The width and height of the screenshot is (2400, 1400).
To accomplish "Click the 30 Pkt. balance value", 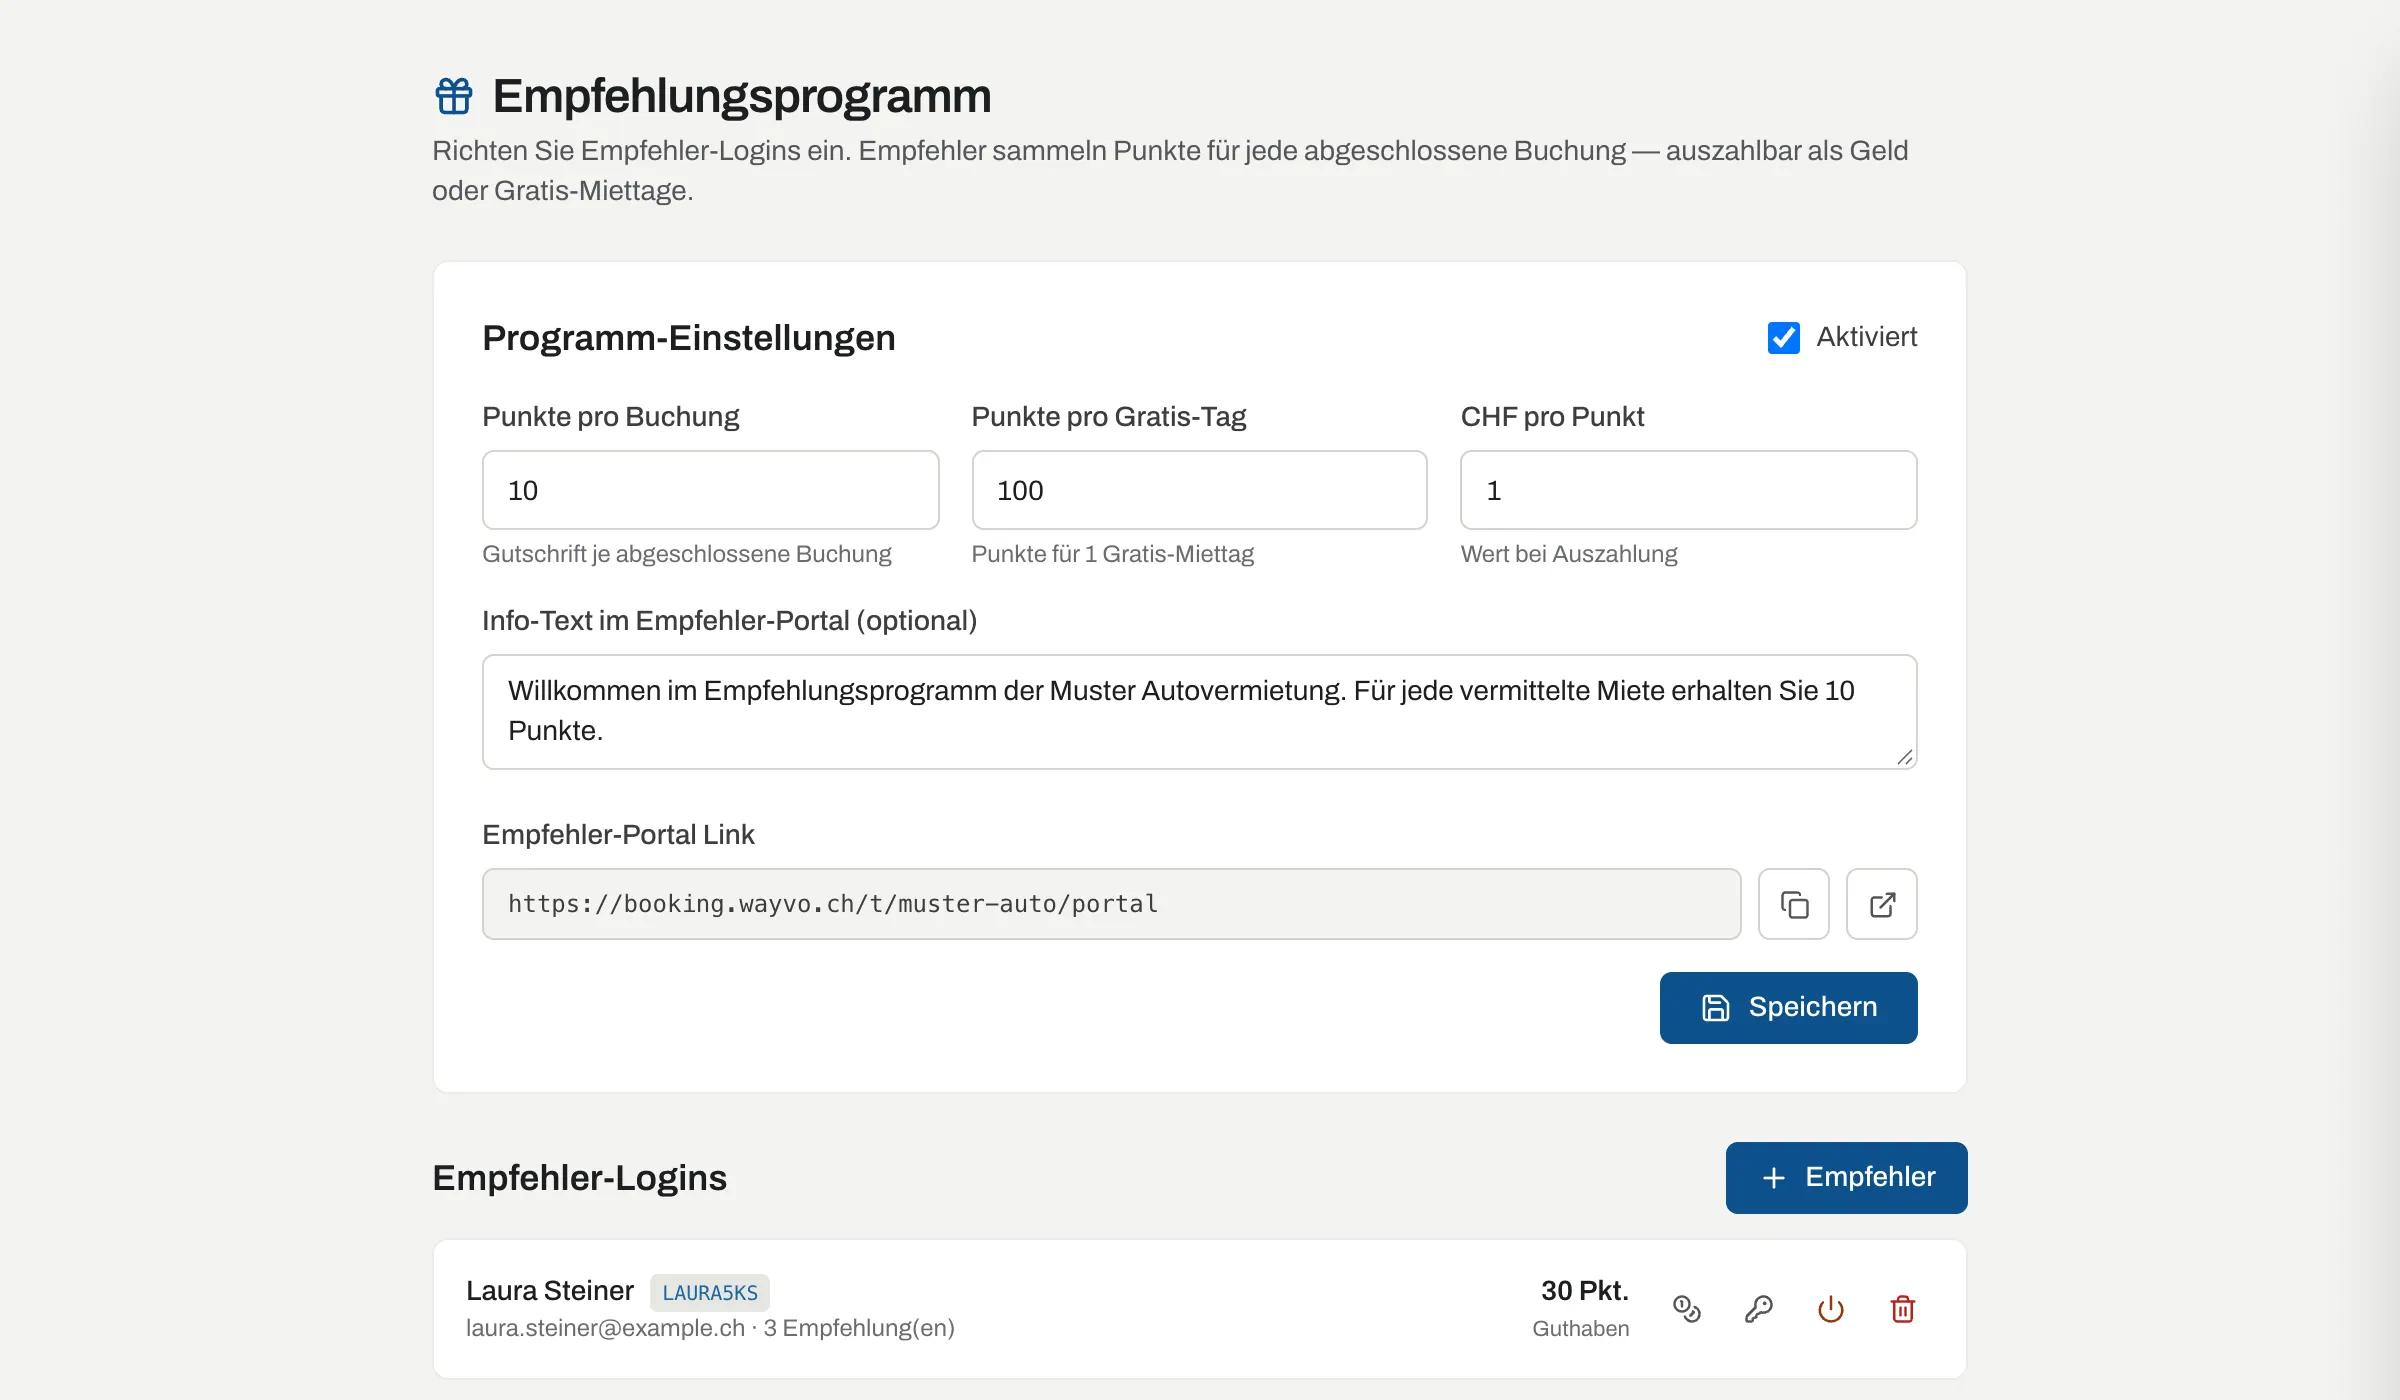I will point(1584,1291).
